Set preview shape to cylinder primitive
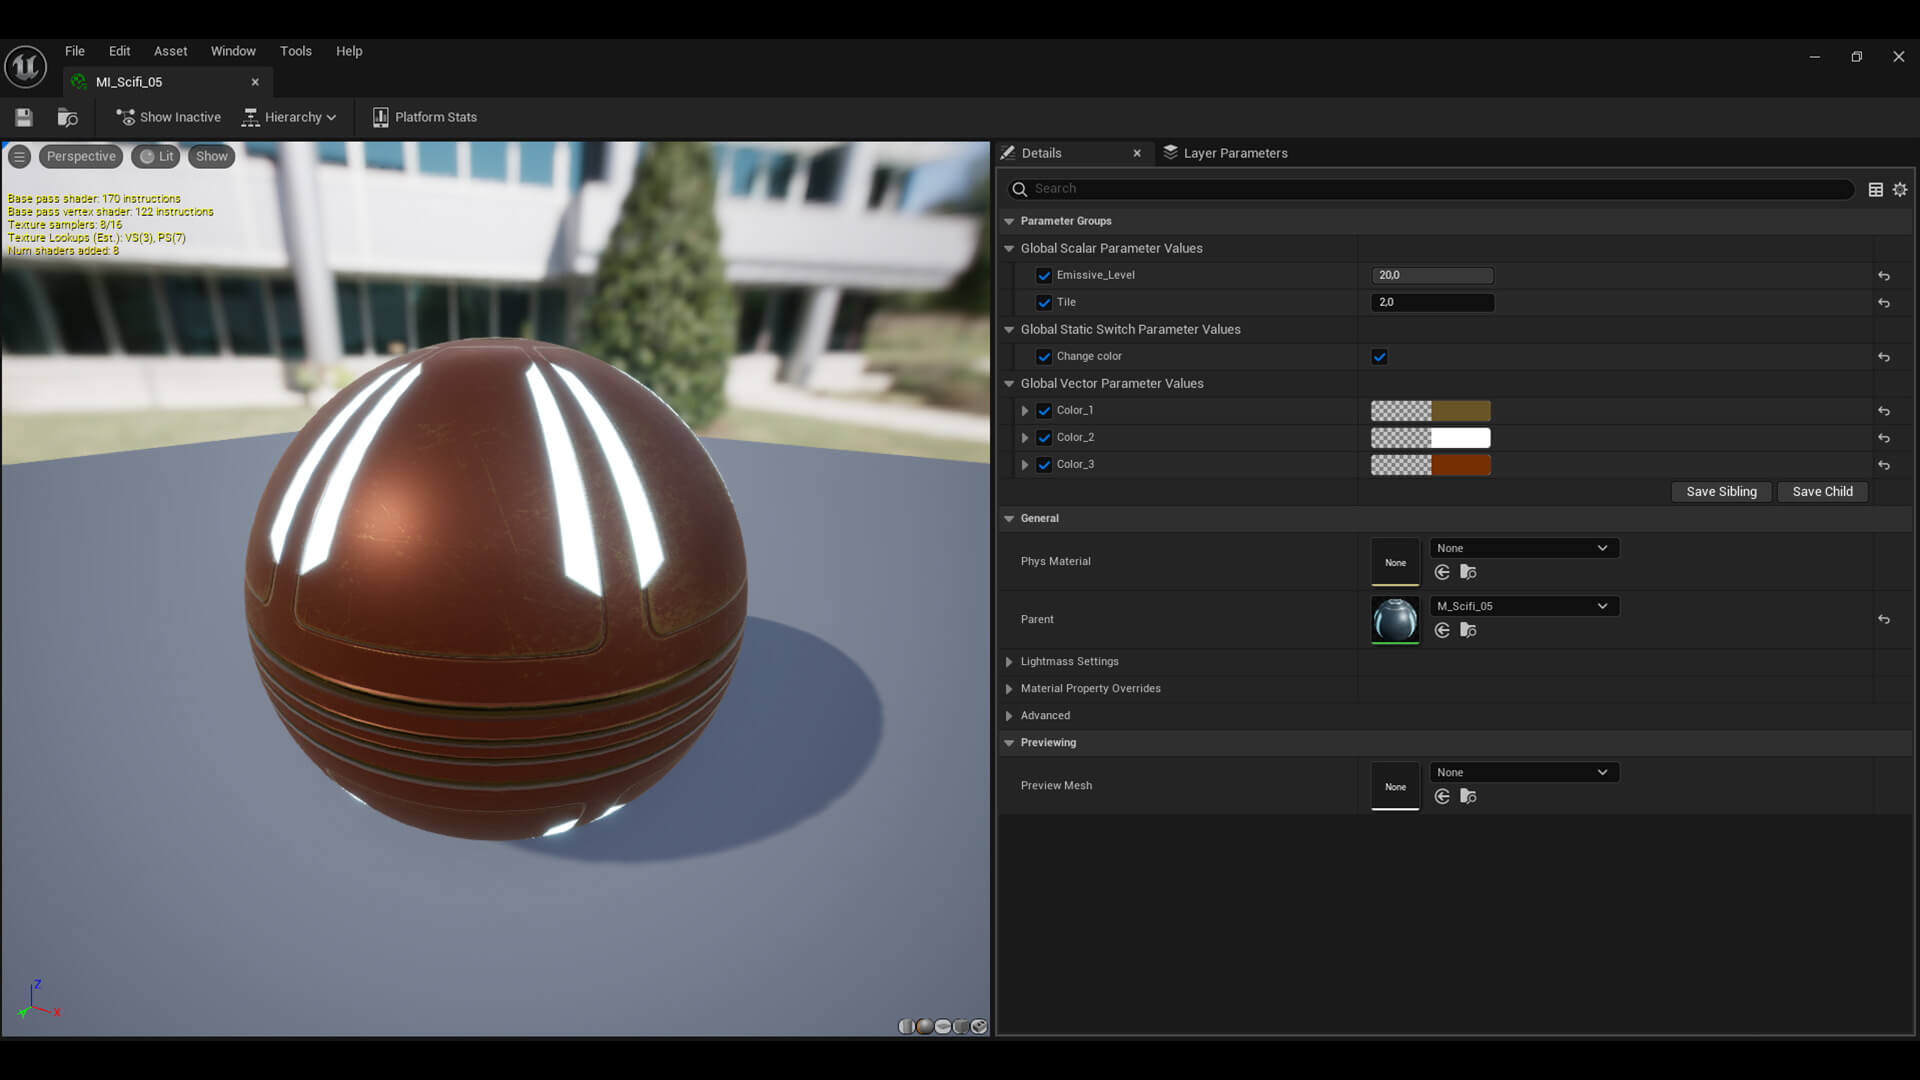This screenshot has height=1080, width=1920. point(906,1026)
